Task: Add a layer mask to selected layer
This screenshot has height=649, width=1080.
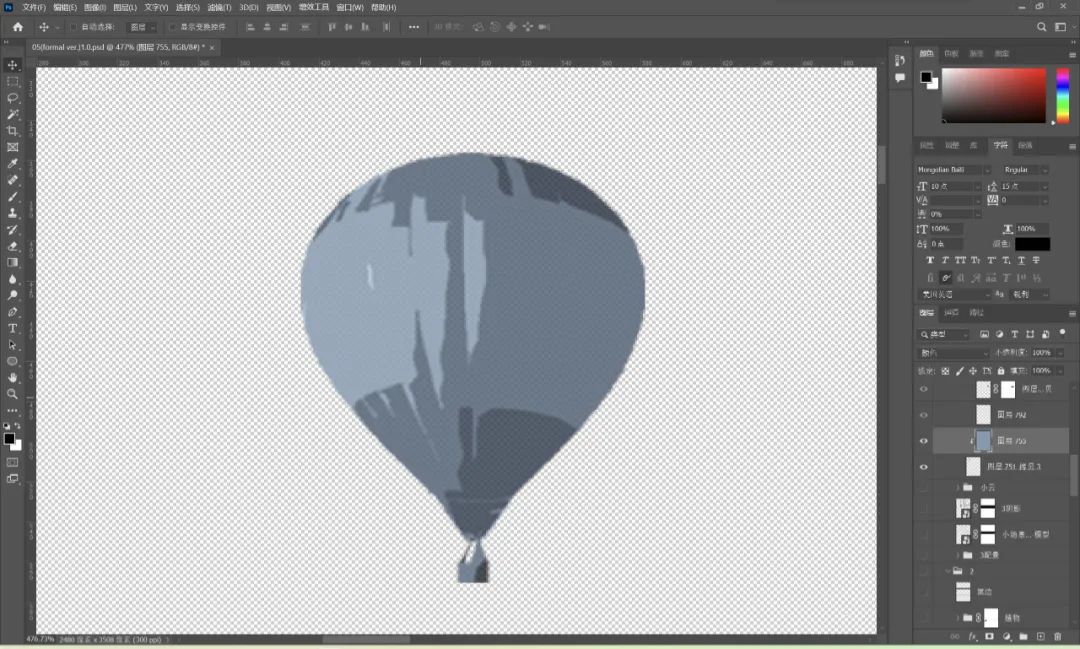Action: [990, 637]
